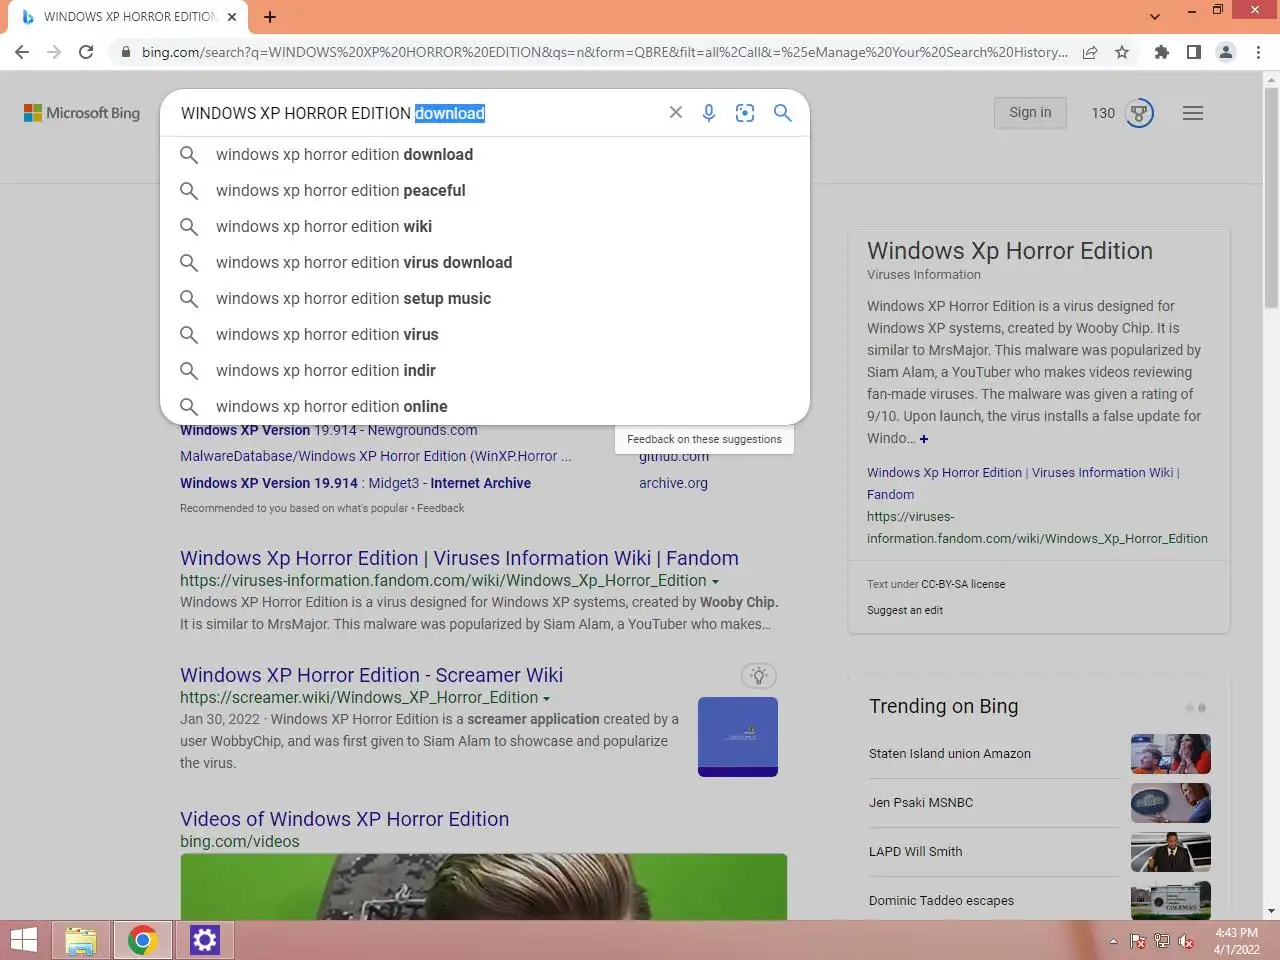Click the clock and date in taskbar
Image resolution: width=1280 pixels, height=960 pixels.
coord(1237,941)
